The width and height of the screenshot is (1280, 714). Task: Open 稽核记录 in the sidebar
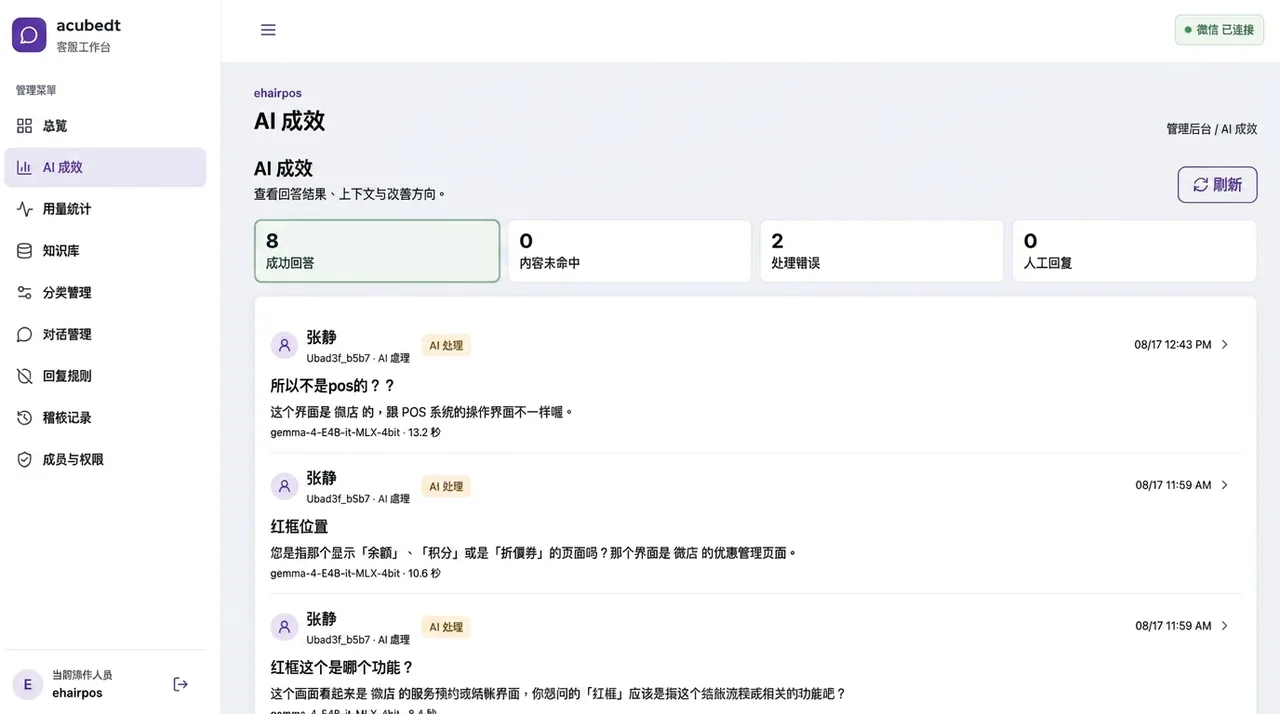click(x=105, y=418)
